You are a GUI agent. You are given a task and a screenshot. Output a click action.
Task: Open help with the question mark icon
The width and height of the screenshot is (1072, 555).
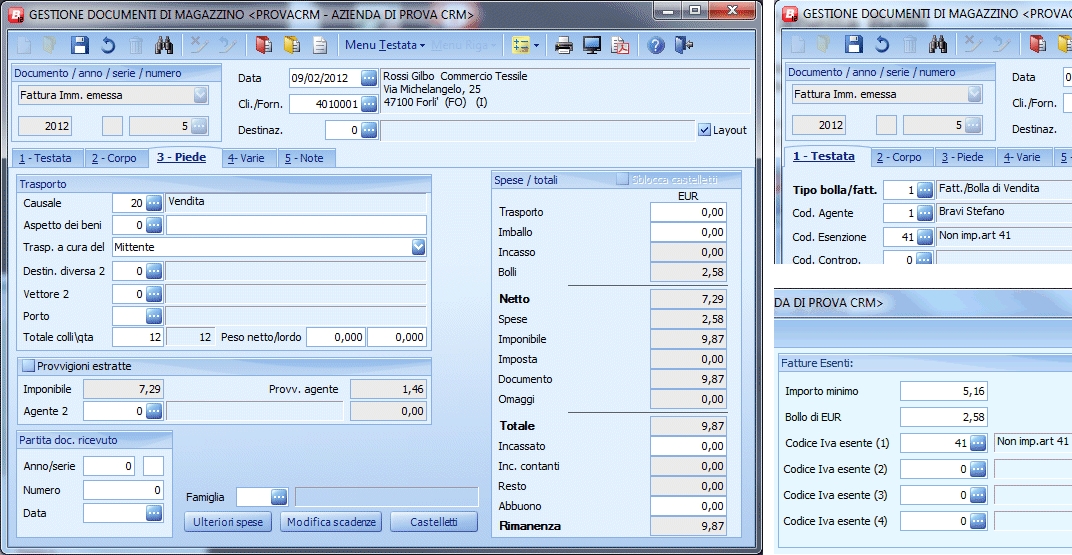(656, 45)
